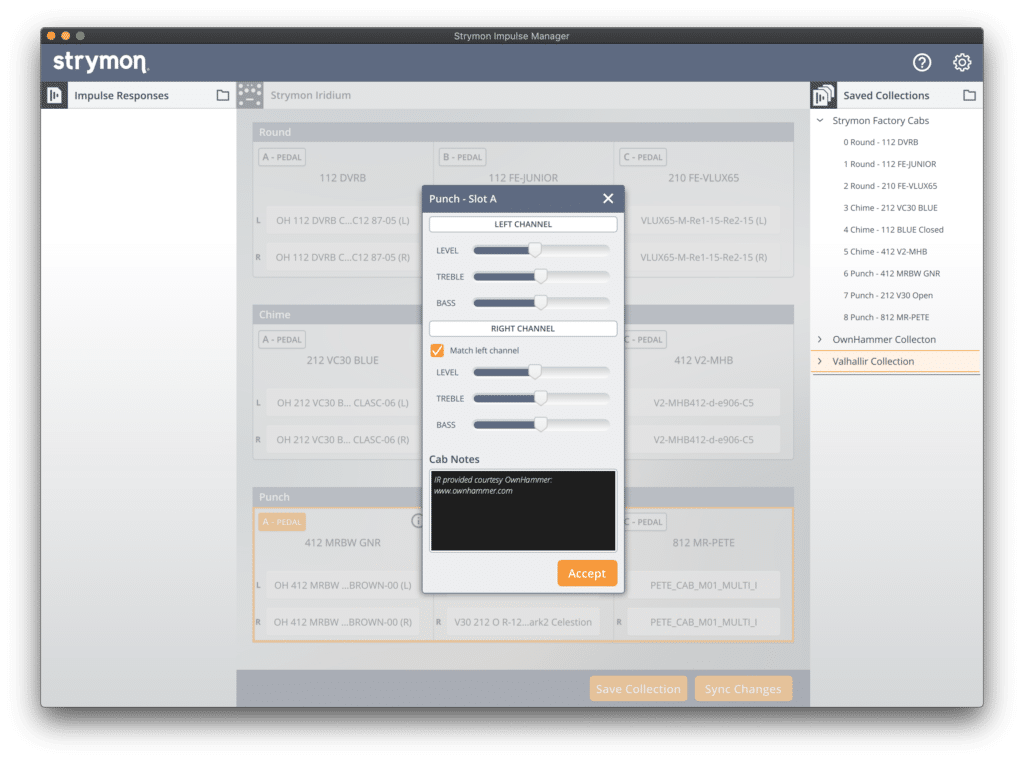Select '5 Chime - 412 V2-MHB' entry
This screenshot has height=761, width=1024.
pyautogui.click(x=885, y=251)
